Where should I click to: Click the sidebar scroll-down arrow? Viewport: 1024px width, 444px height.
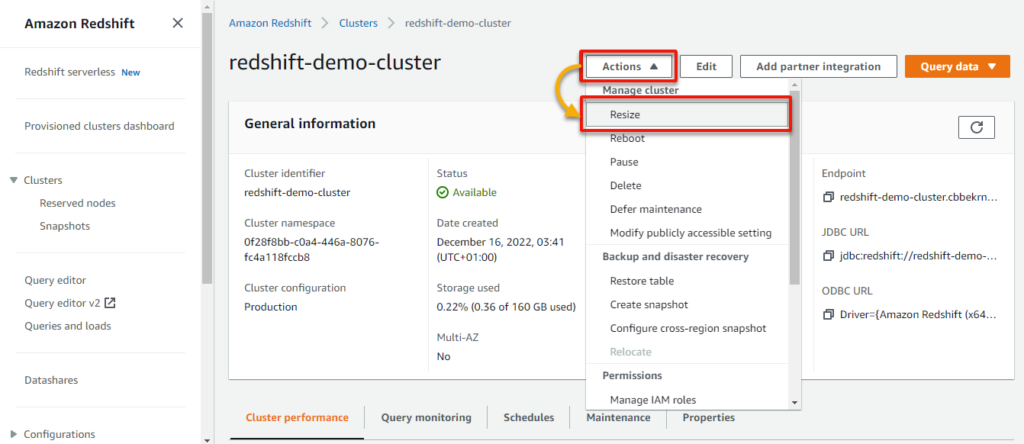click(207, 439)
